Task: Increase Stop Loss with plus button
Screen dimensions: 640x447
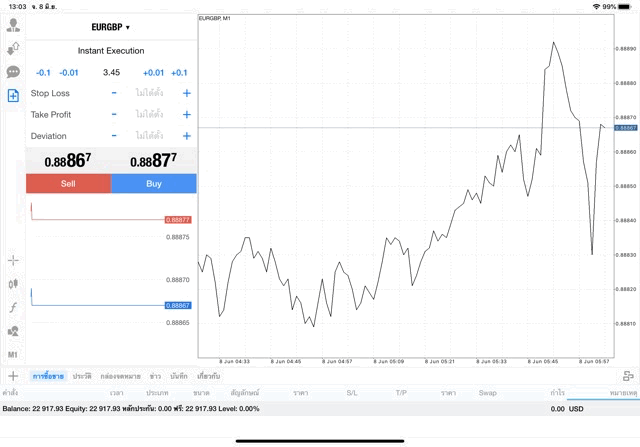Action: click(186, 93)
